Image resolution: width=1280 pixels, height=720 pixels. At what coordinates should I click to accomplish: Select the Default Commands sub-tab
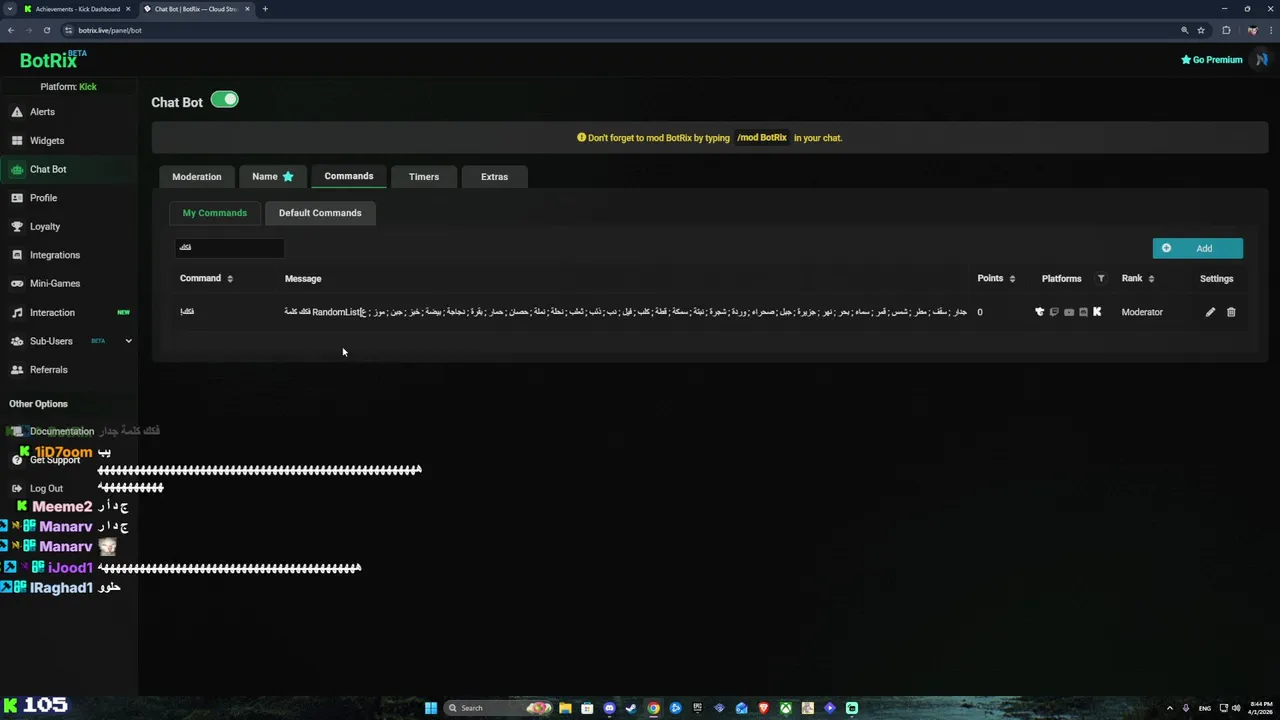(x=320, y=213)
